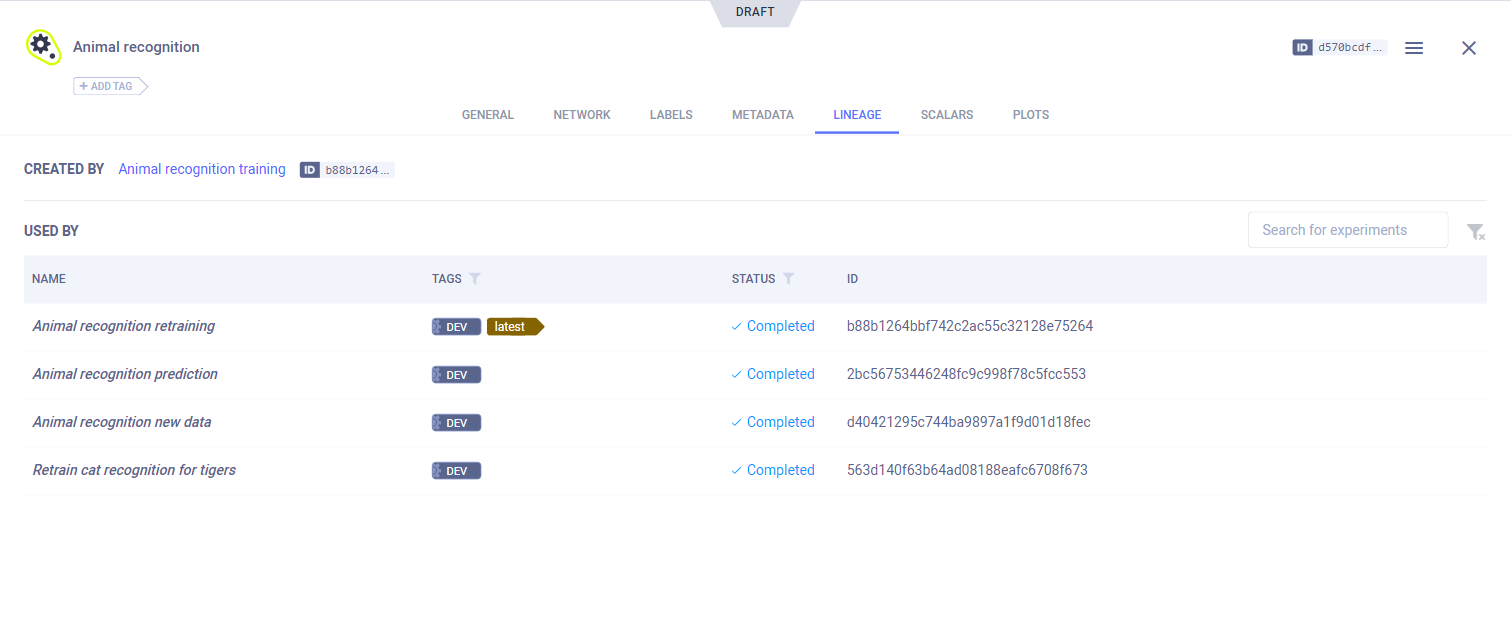The width and height of the screenshot is (1511, 625).
Task: Open the STATUS column filter
Action: (788, 279)
